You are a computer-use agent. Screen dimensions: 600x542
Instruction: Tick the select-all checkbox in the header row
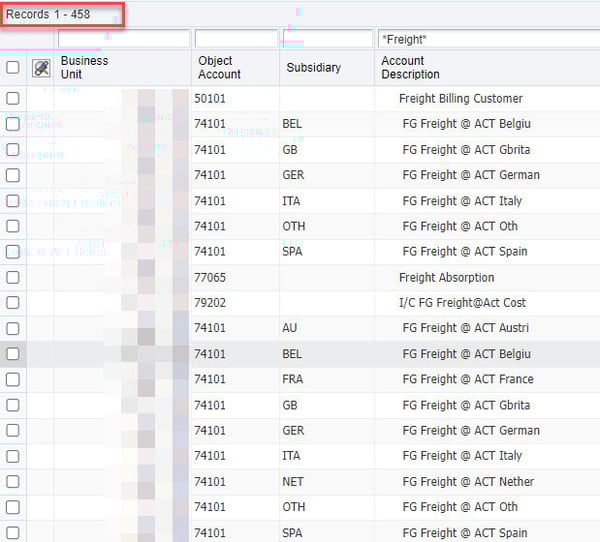point(13,67)
